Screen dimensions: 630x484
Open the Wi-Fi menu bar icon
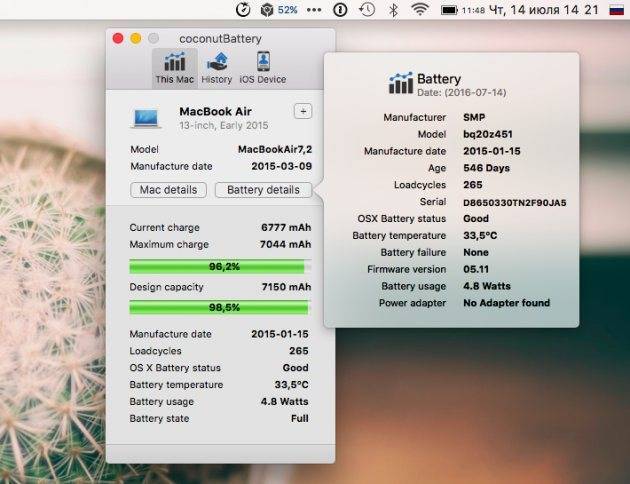pos(420,10)
